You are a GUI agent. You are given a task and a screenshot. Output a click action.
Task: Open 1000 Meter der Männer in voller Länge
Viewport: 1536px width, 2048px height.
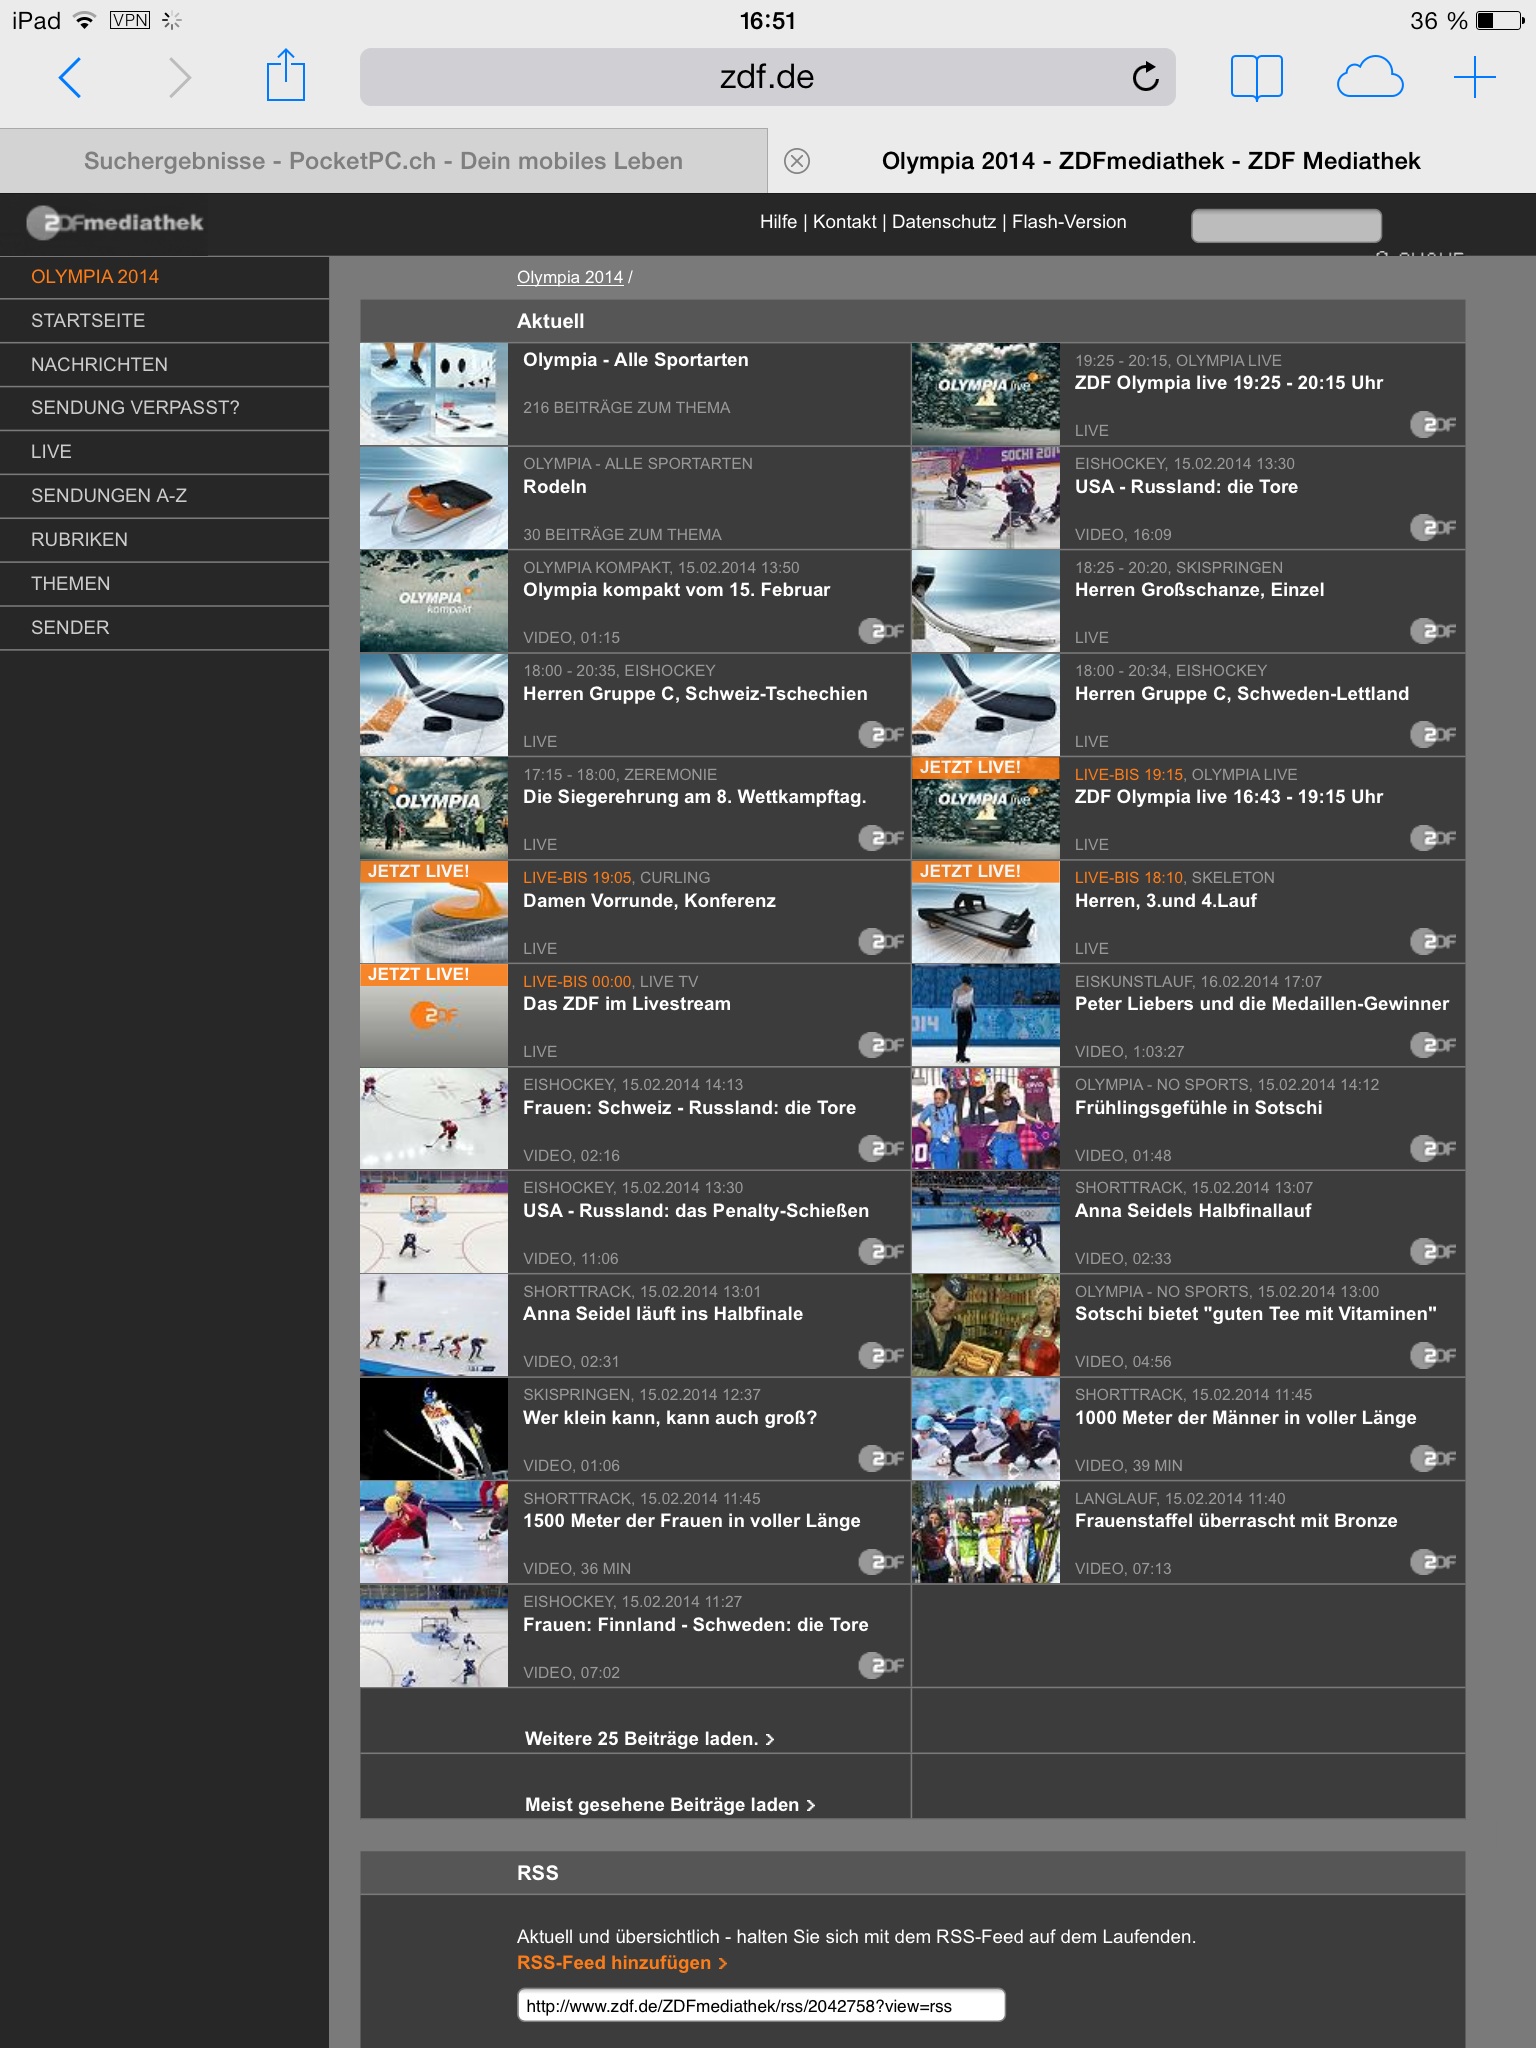pyautogui.click(x=1246, y=1418)
